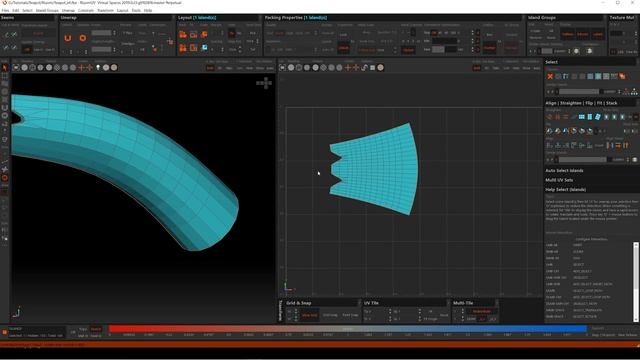Click the red-to-blue stretch color gradient bar
Viewport: 640px width, 360px height.
click(348, 329)
